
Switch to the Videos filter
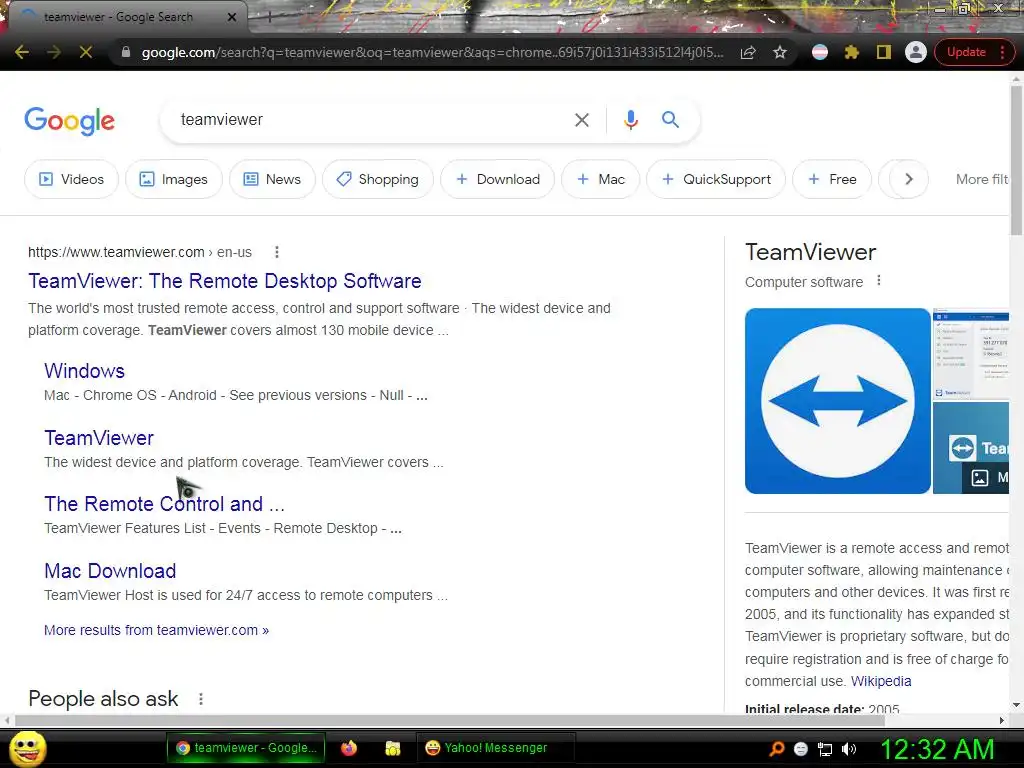pos(72,179)
